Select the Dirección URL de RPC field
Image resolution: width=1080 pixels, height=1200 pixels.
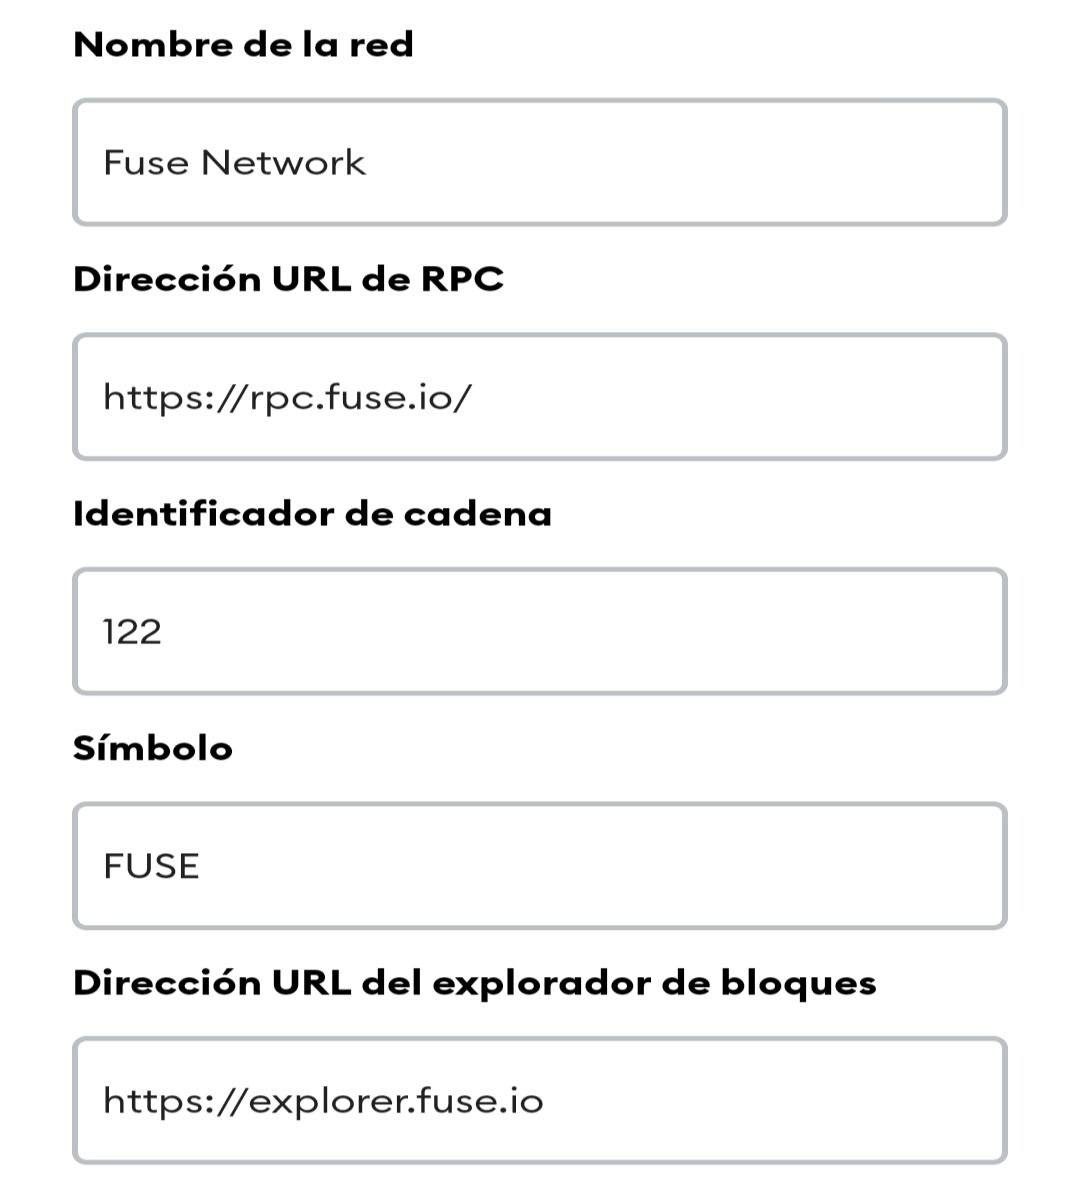[x=540, y=397]
